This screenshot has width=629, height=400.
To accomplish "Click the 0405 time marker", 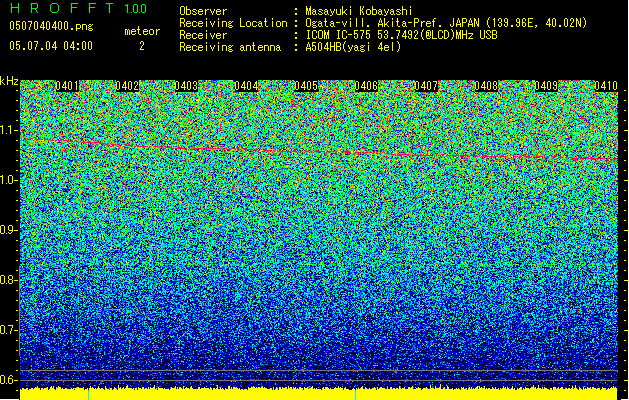I will [306, 86].
